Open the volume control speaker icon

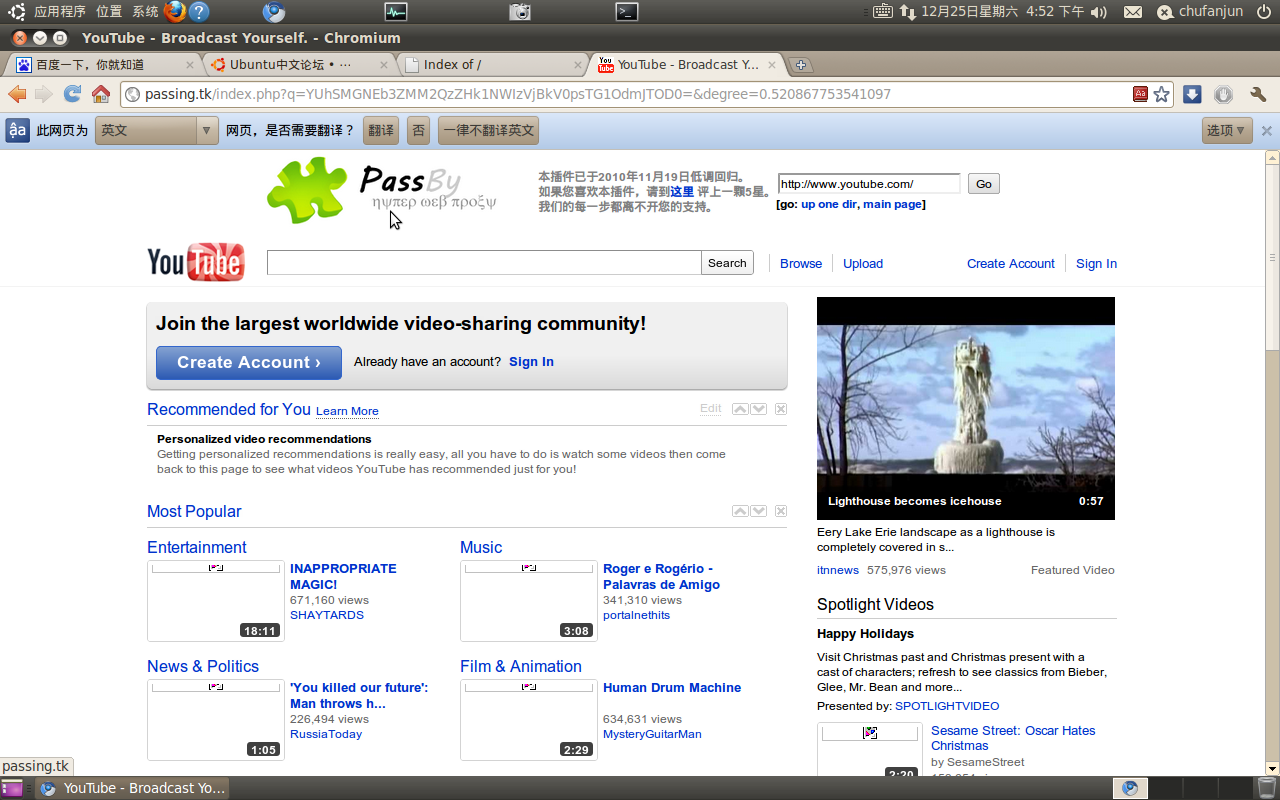point(1099,12)
